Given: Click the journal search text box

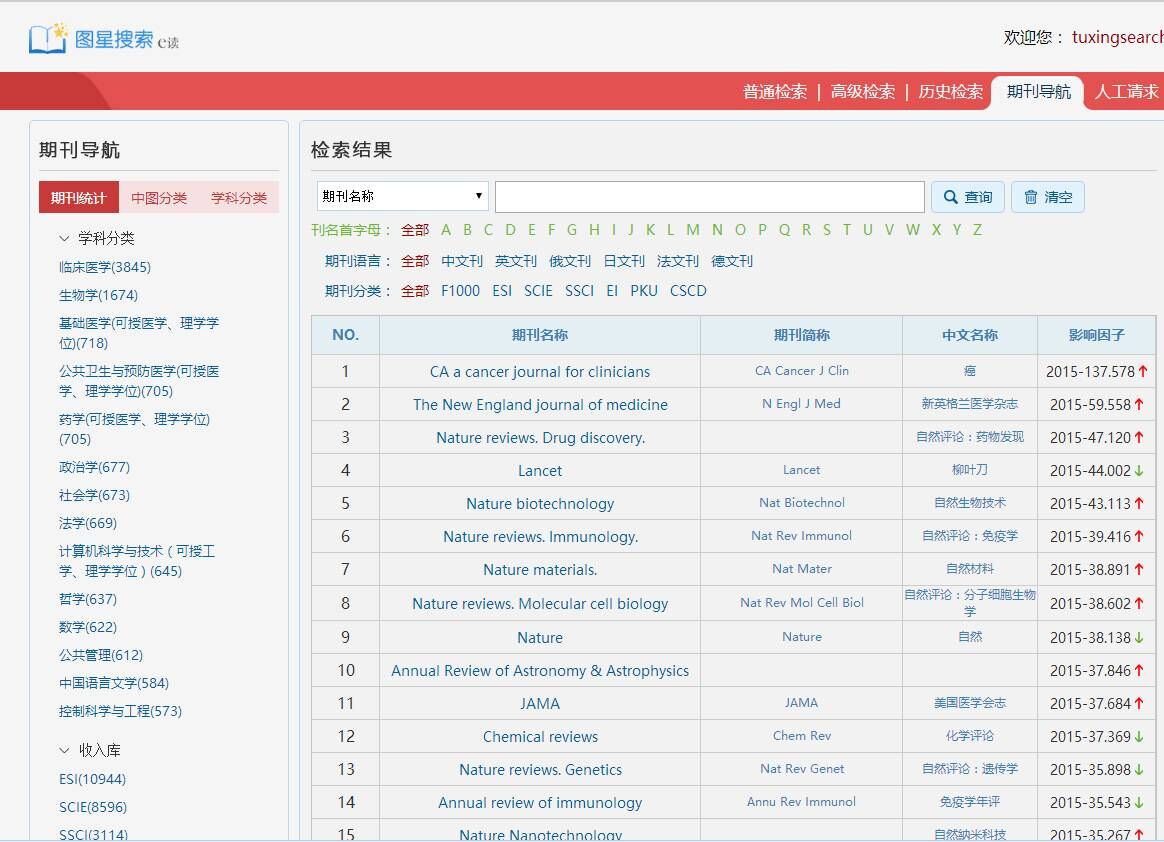Looking at the screenshot, I should click(709, 197).
